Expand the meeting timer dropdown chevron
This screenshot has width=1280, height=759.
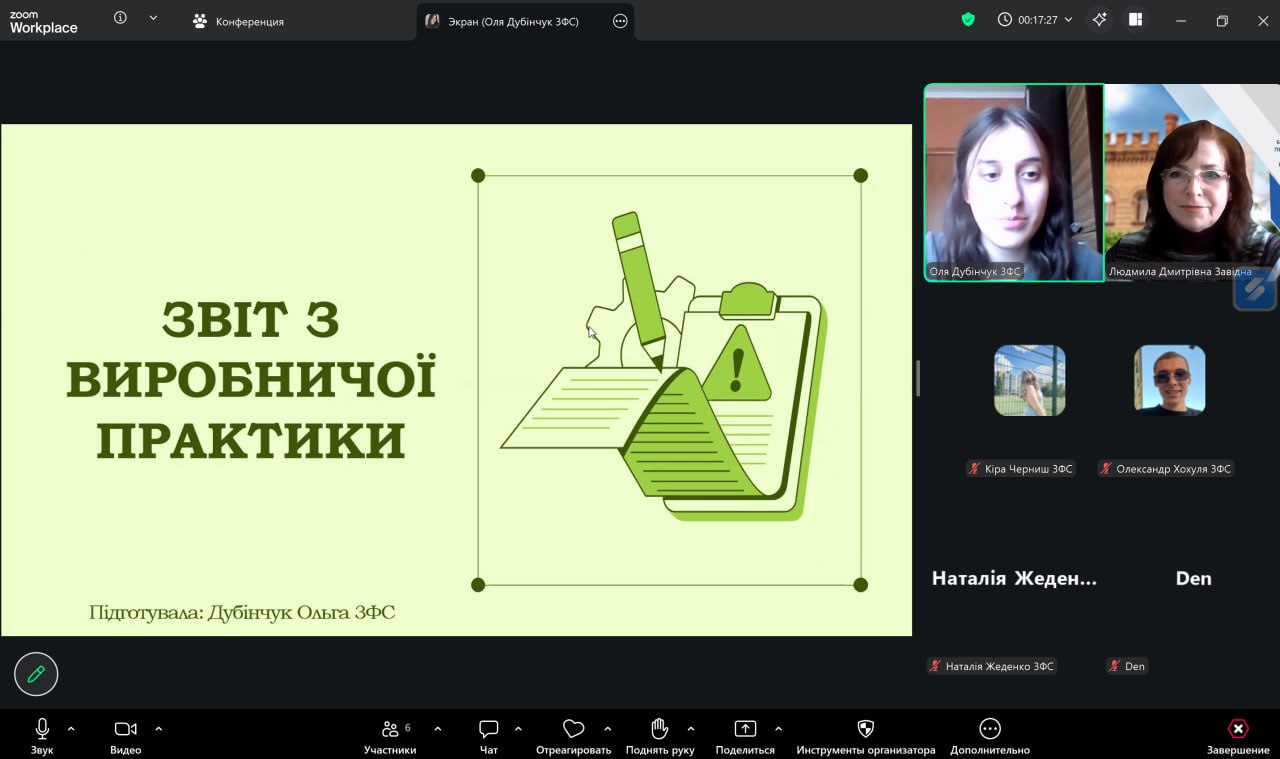pyautogui.click(x=1068, y=20)
